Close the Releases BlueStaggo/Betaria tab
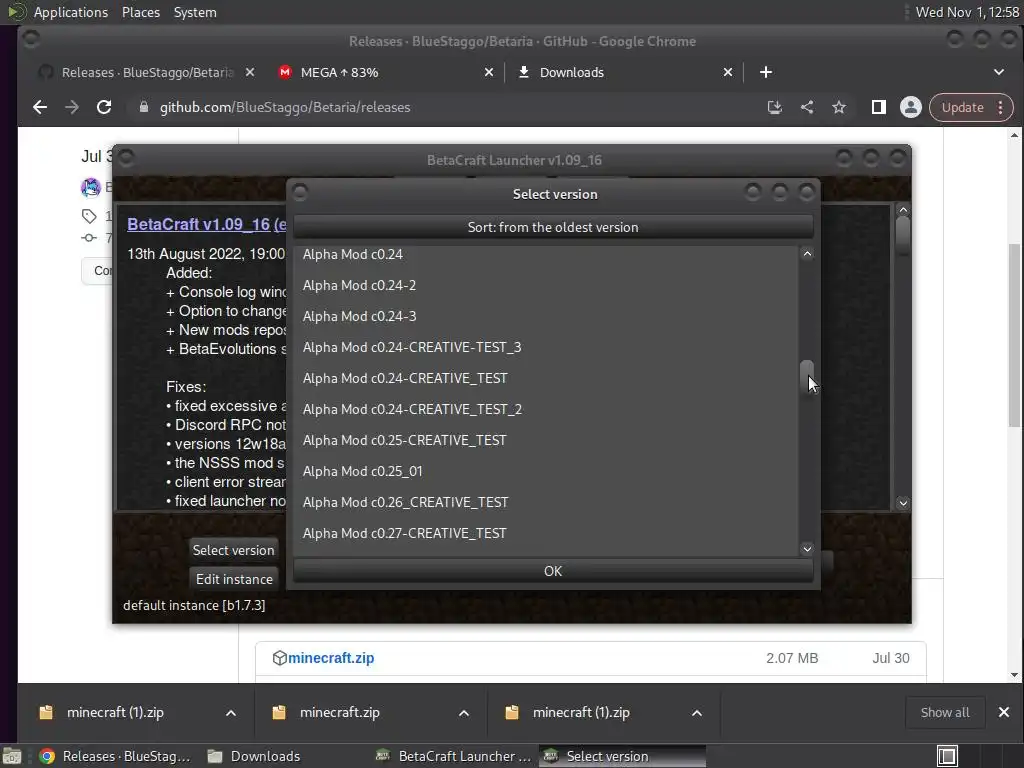1024x768 pixels. [249, 72]
